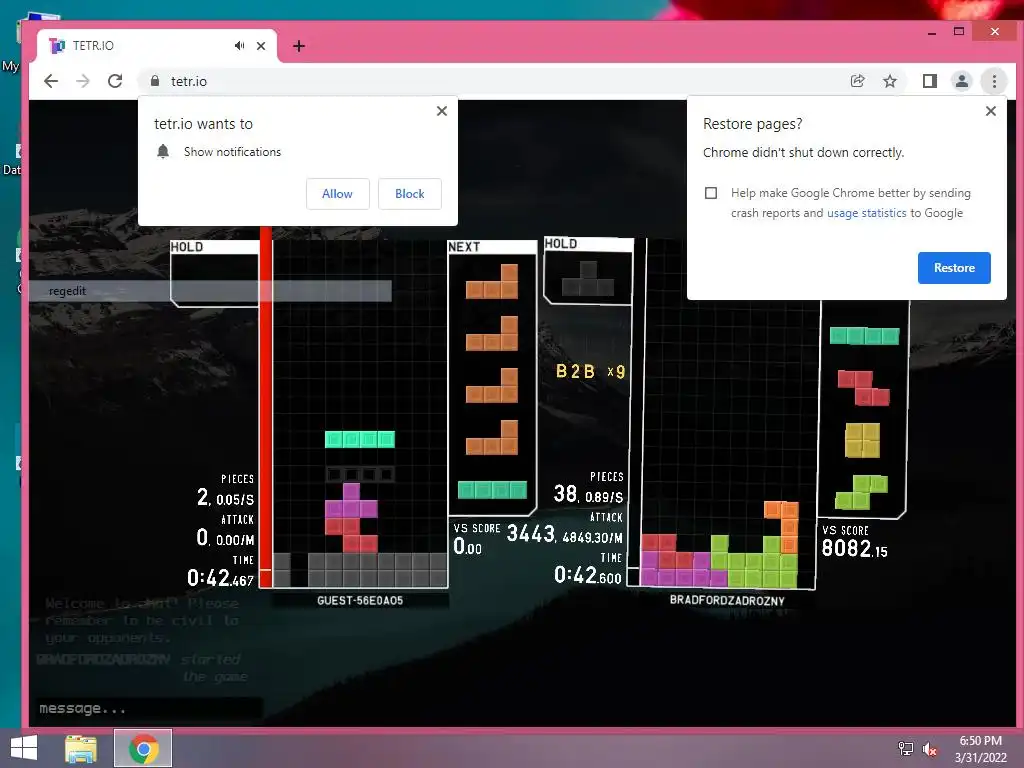Click the GUEST-56E0A05 player name
Screen dimensions: 1024x768
pos(360,600)
